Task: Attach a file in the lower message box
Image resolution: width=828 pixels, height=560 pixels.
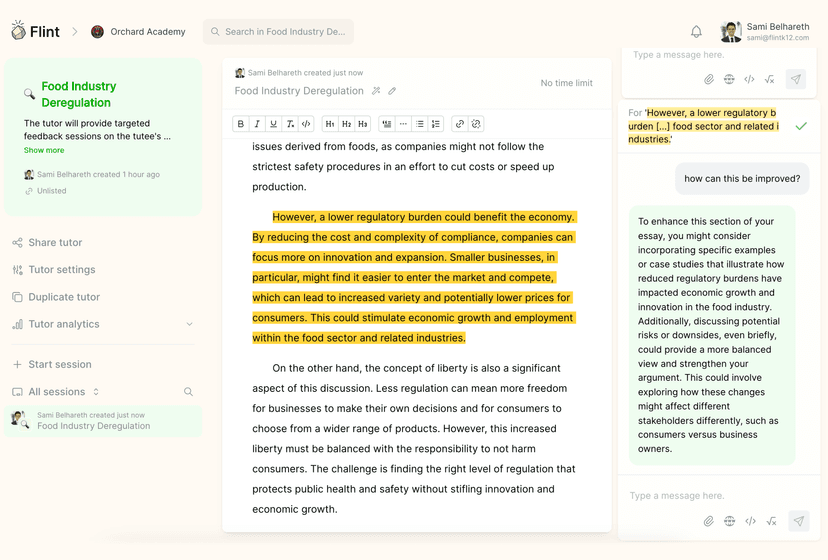Action: pos(709,521)
